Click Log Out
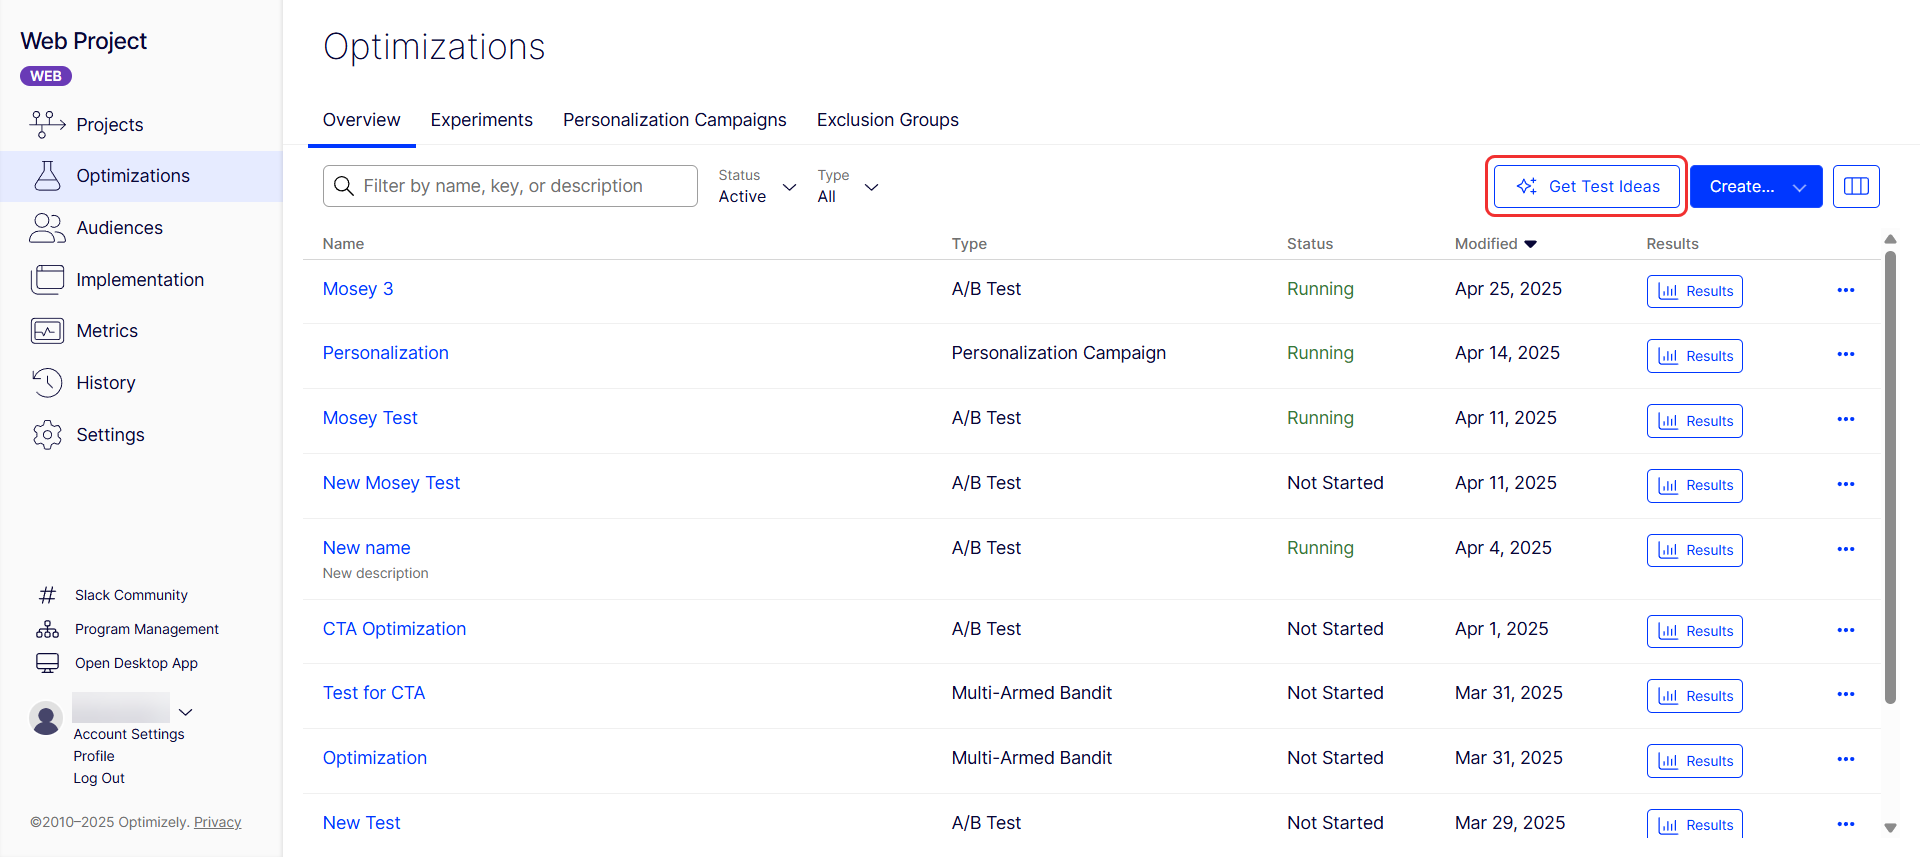1920x857 pixels. pos(99,778)
